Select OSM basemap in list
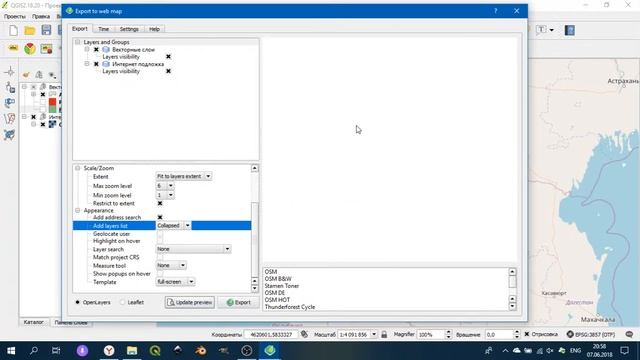The image size is (640, 360). 271,271
